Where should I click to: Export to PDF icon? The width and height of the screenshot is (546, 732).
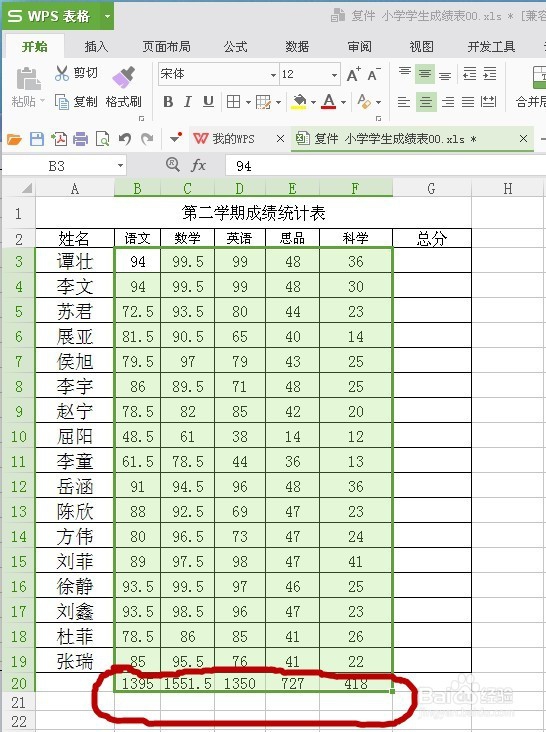(59, 139)
